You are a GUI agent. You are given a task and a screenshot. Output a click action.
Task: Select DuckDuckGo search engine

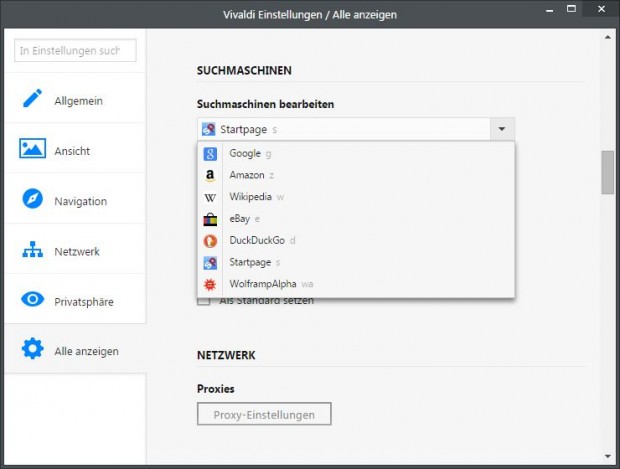click(356, 240)
